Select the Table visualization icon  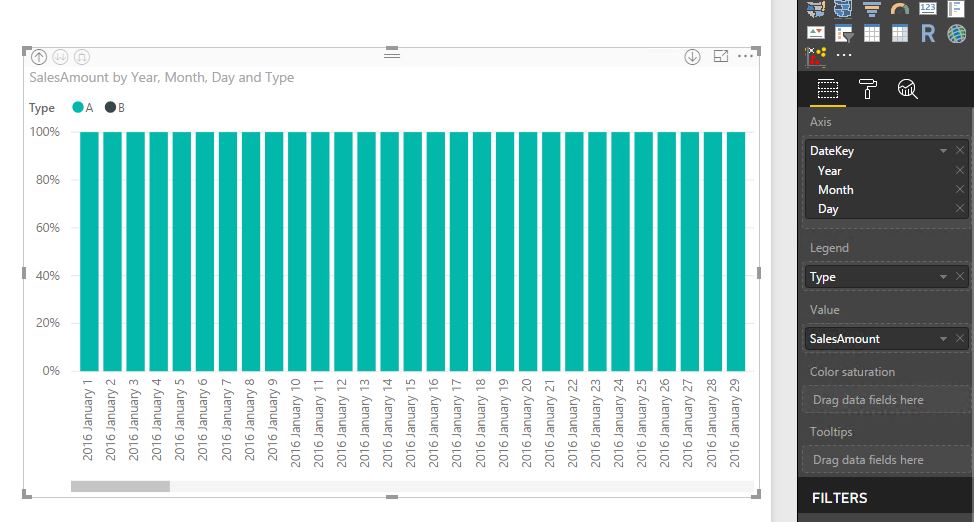(x=872, y=33)
